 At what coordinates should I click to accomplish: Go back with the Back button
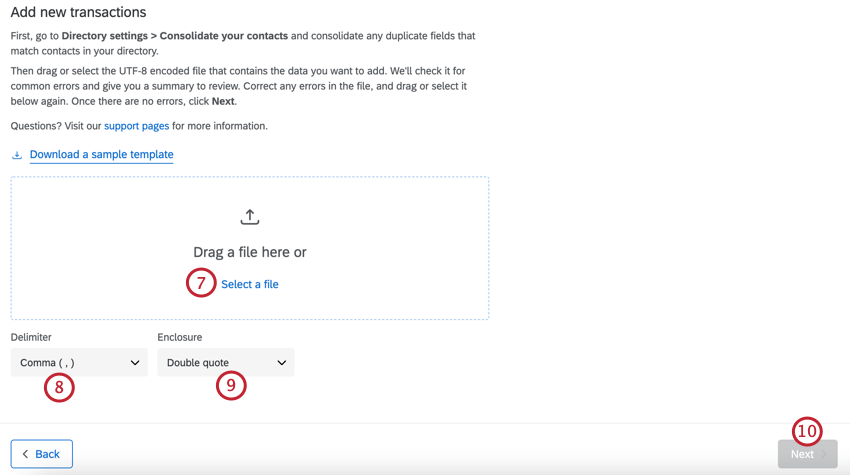[42, 454]
